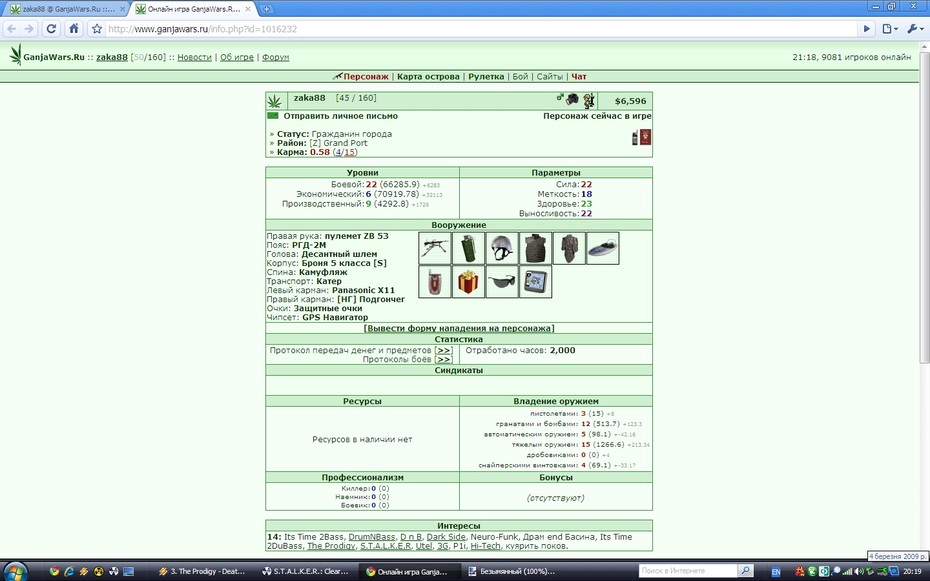Image resolution: width=930 pixels, height=581 pixels.
Task: Click the RGD-2M grenade item icon
Action: pos(469,248)
